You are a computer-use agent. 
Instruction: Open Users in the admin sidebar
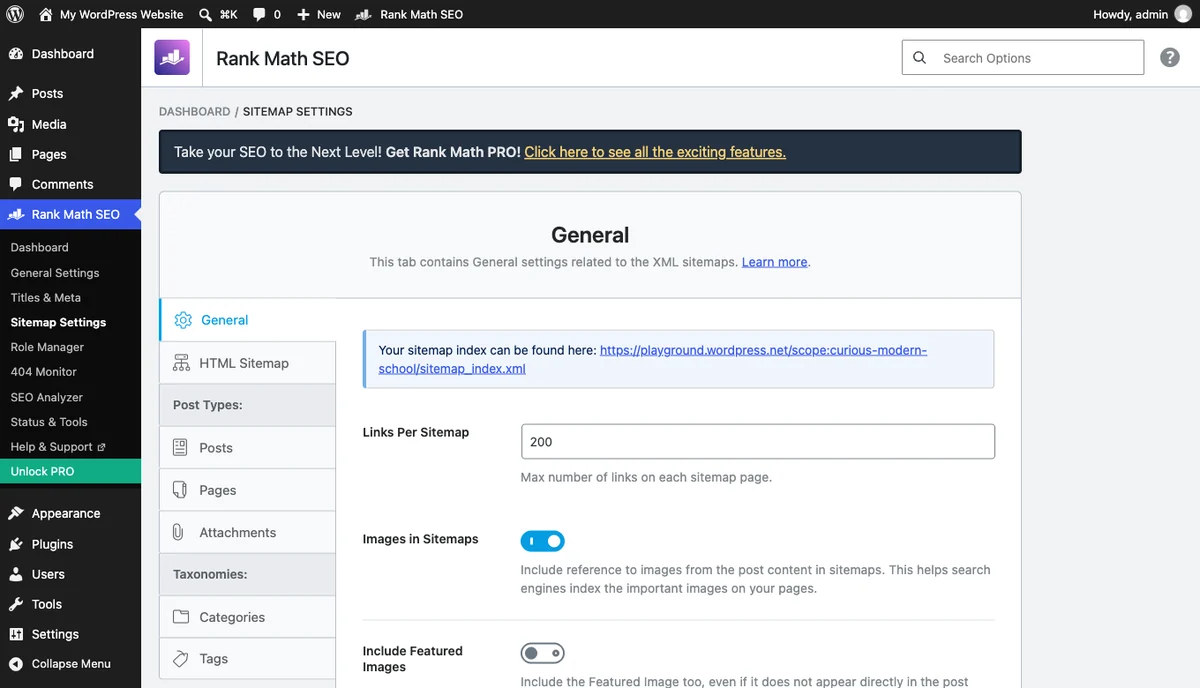(70, 574)
